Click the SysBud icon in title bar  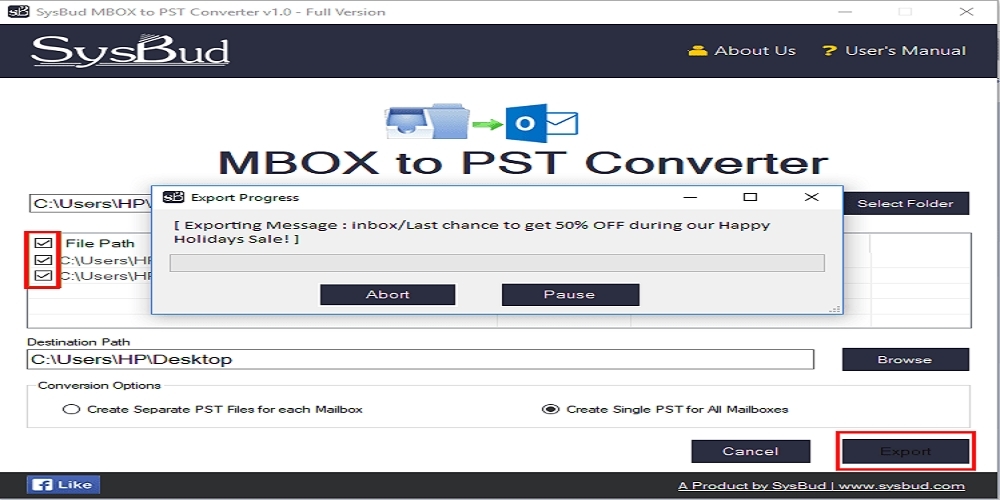[x=17, y=11]
